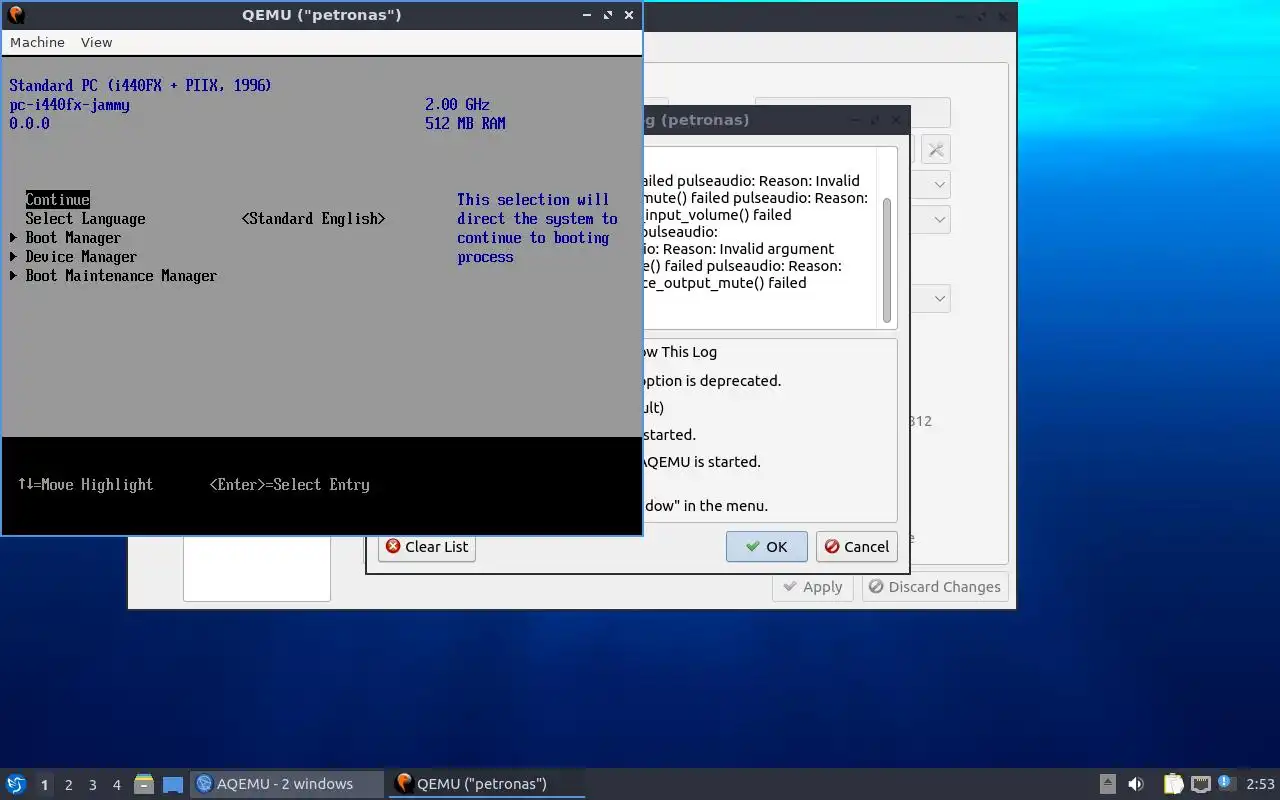Click the 'AQEMU is started.' log line
The height and width of the screenshot is (800, 1280).
click(x=701, y=462)
